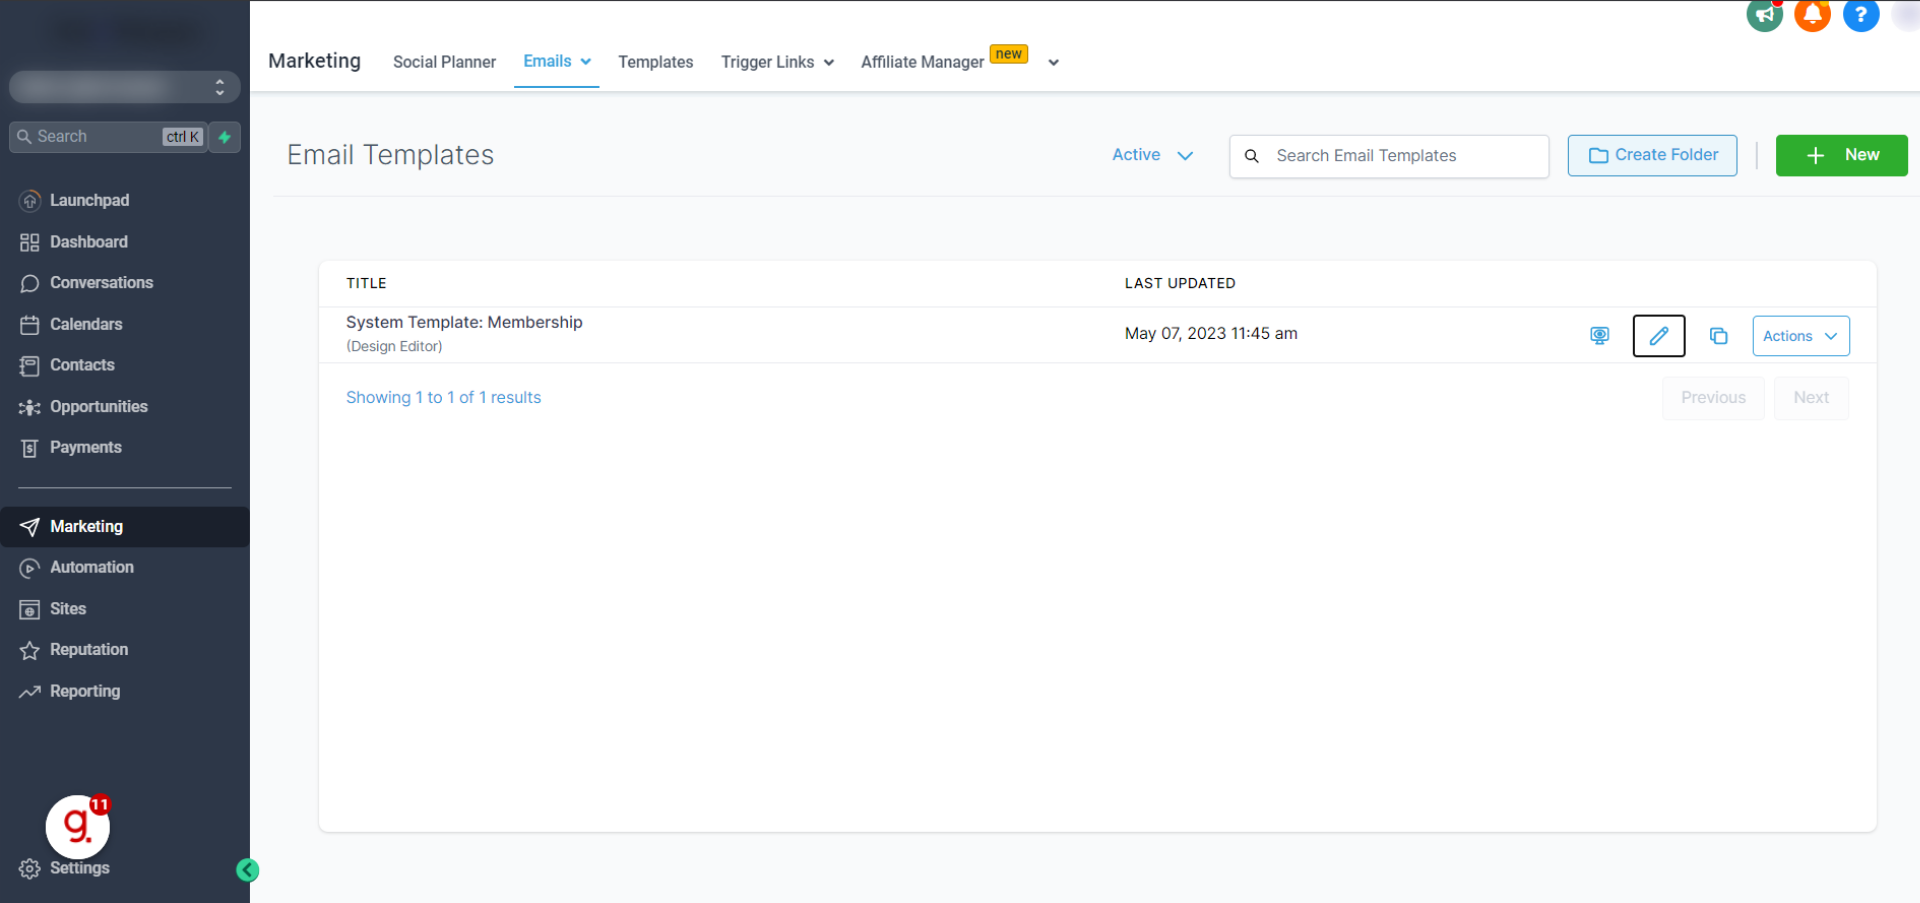1920x903 pixels.
Task: Open the Settings label in the sidebar
Action: (80, 868)
